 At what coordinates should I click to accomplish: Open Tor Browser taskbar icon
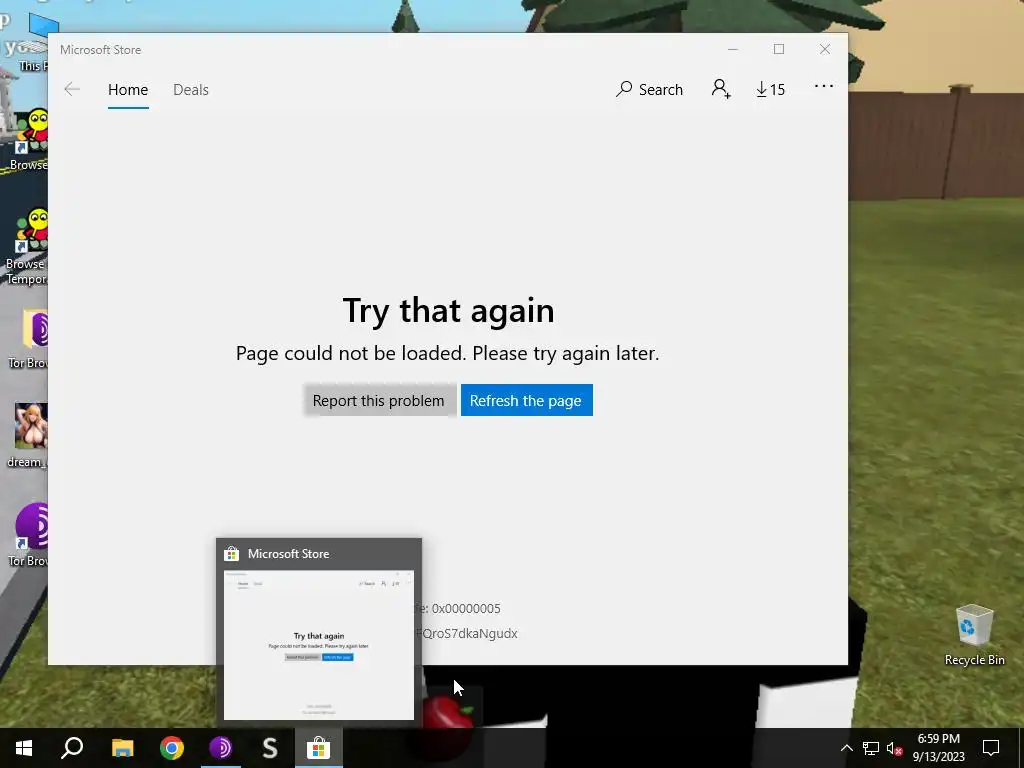[x=221, y=748]
